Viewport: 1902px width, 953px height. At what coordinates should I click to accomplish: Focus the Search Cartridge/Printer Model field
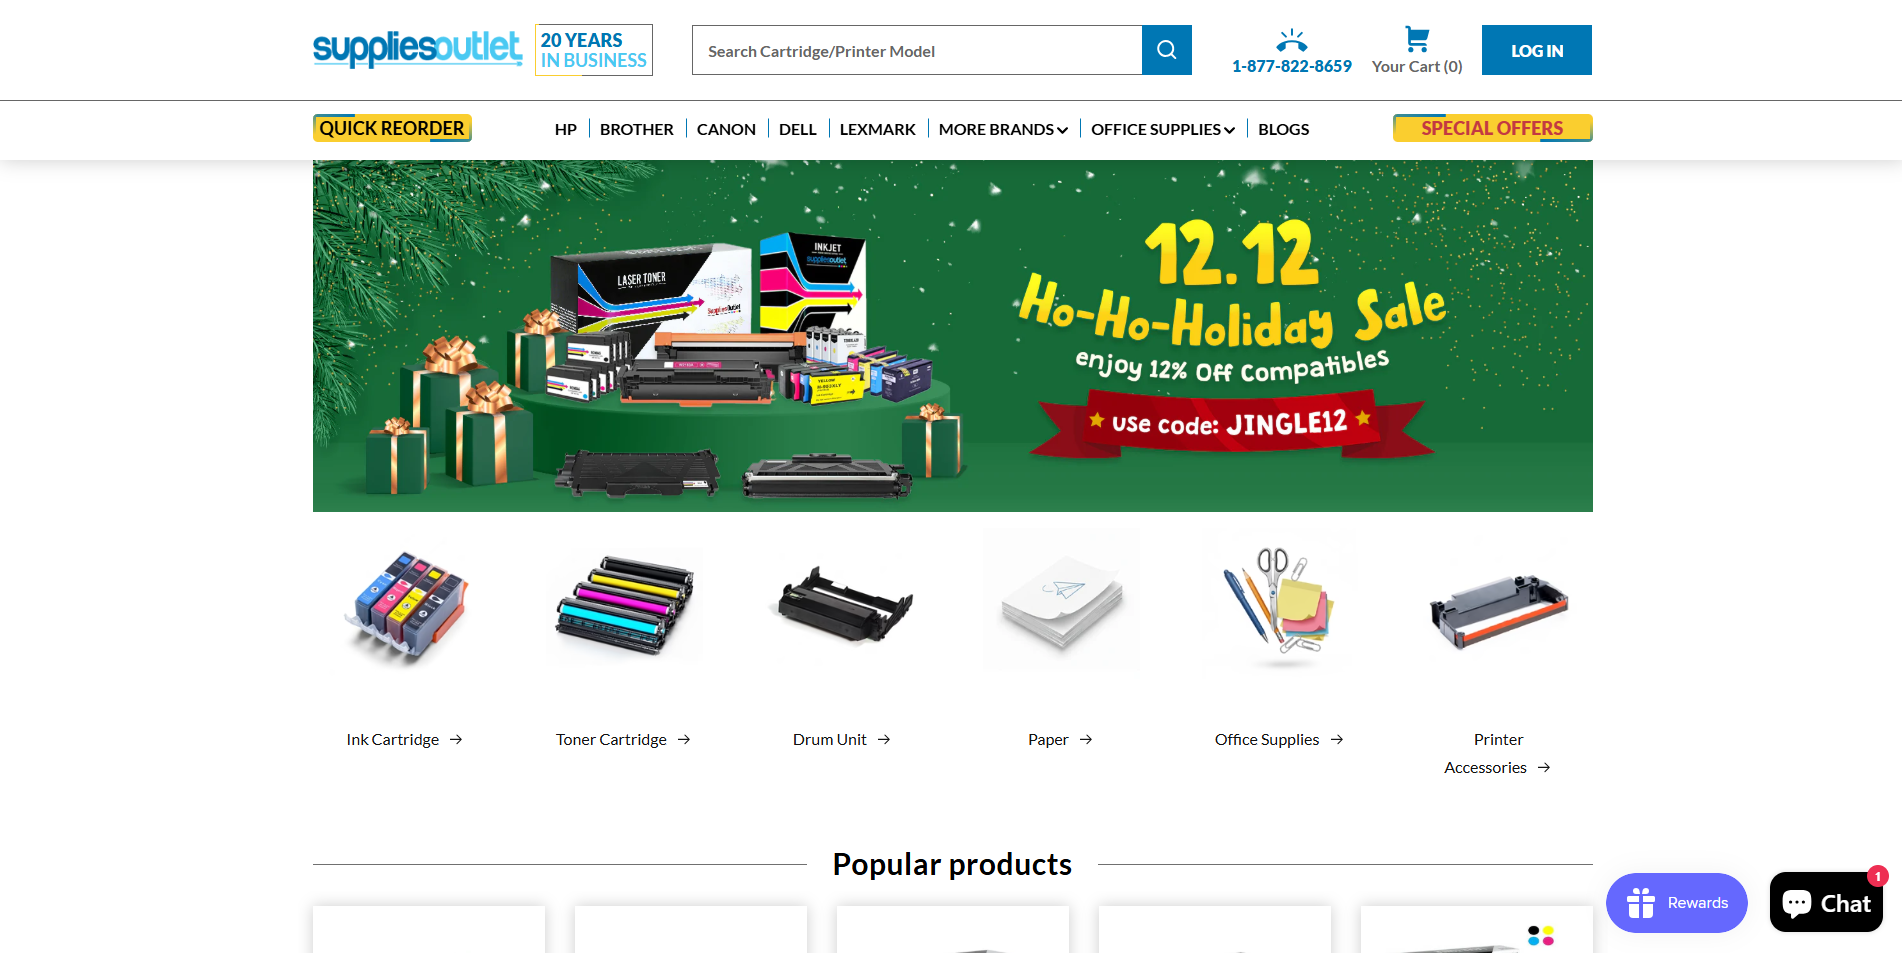[x=917, y=50]
